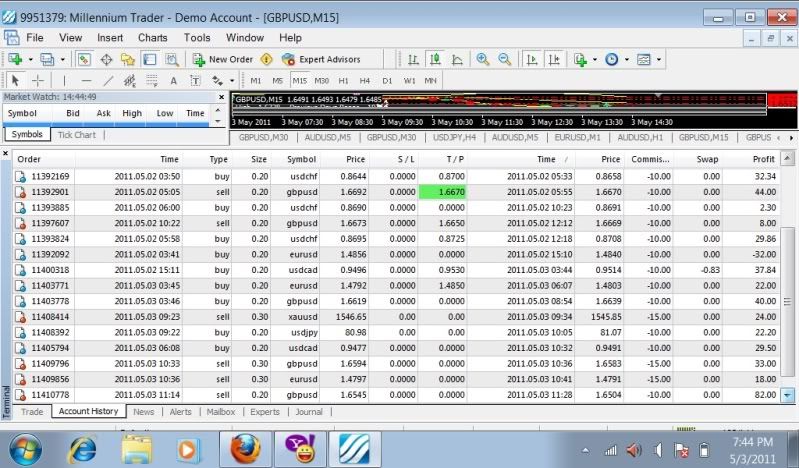Click the Indicators list icon
The image size is (799, 468).
click(x=580, y=60)
